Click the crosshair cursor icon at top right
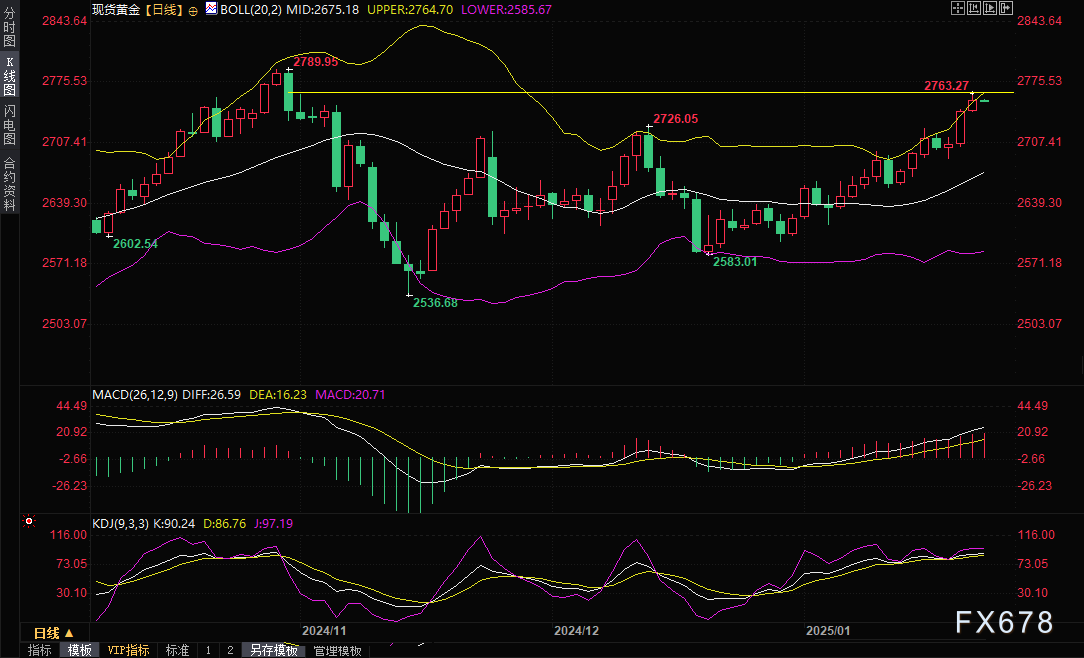The width and height of the screenshot is (1084, 658). coord(957,8)
